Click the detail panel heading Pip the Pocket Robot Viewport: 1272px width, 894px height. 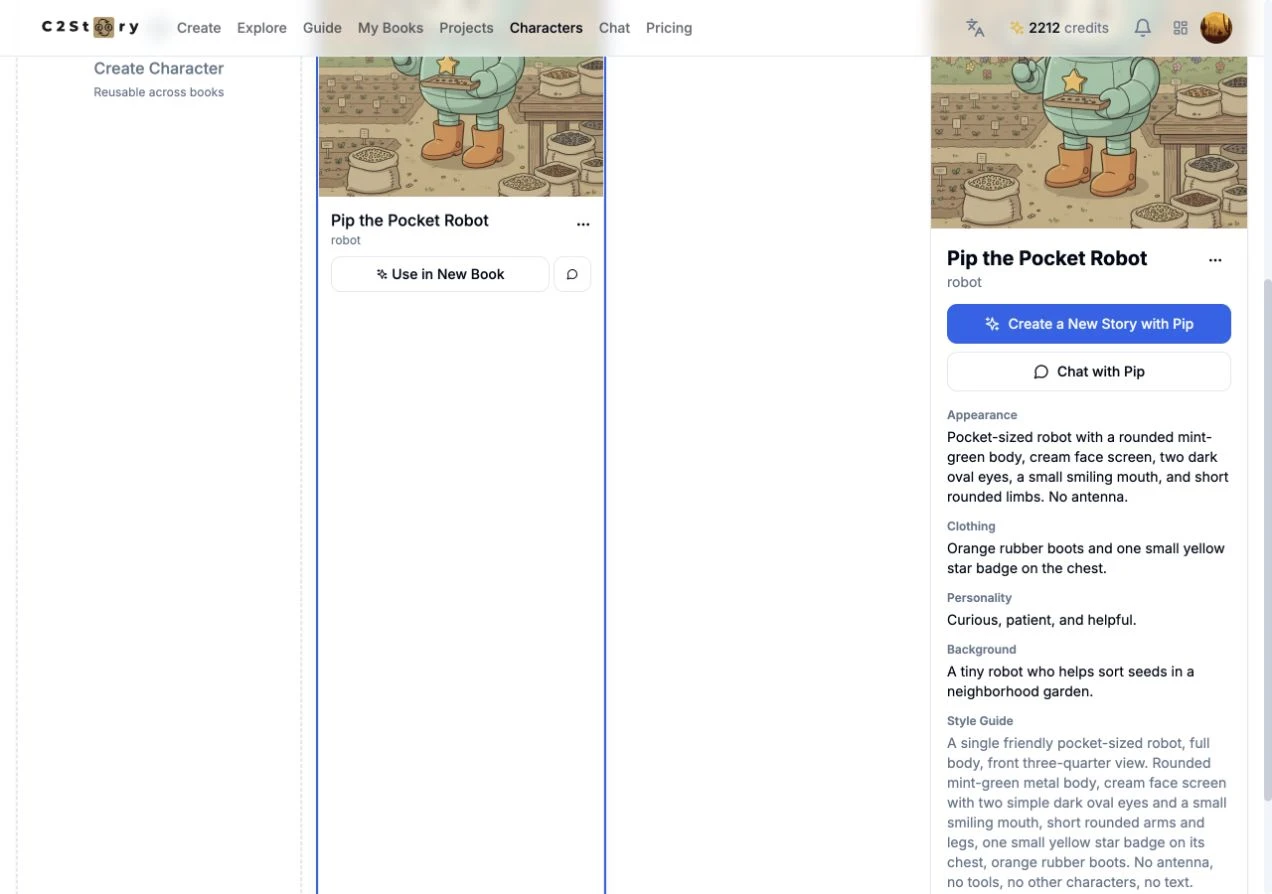point(1047,258)
